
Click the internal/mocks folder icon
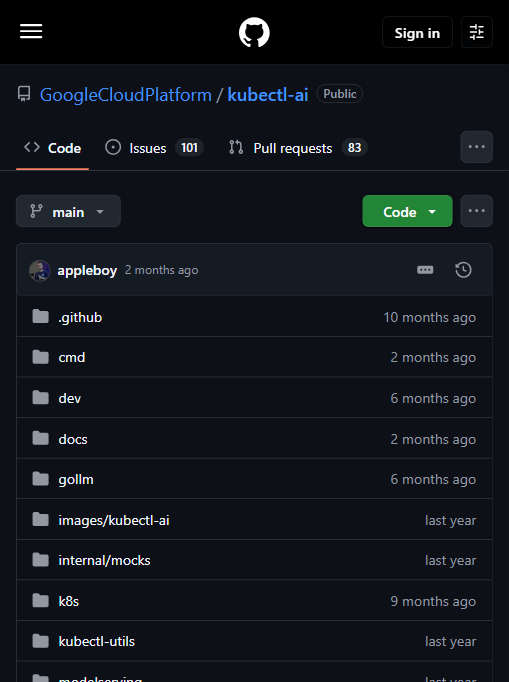[x=40, y=560]
